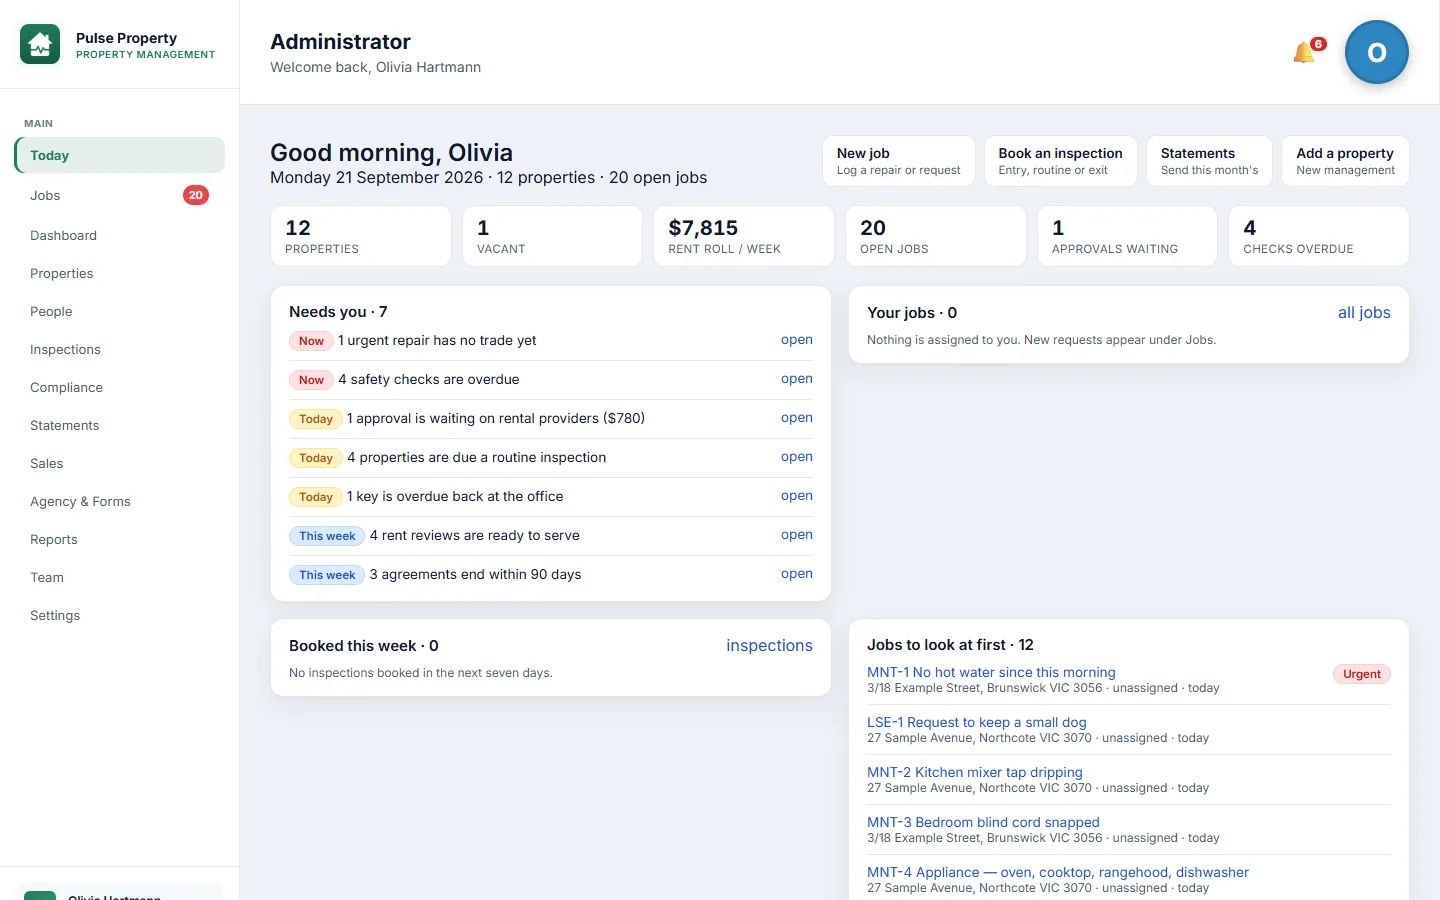Click the 'Booked this week · 0' heading
Viewport: 1440px width, 900px height.
(x=364, y=646)
